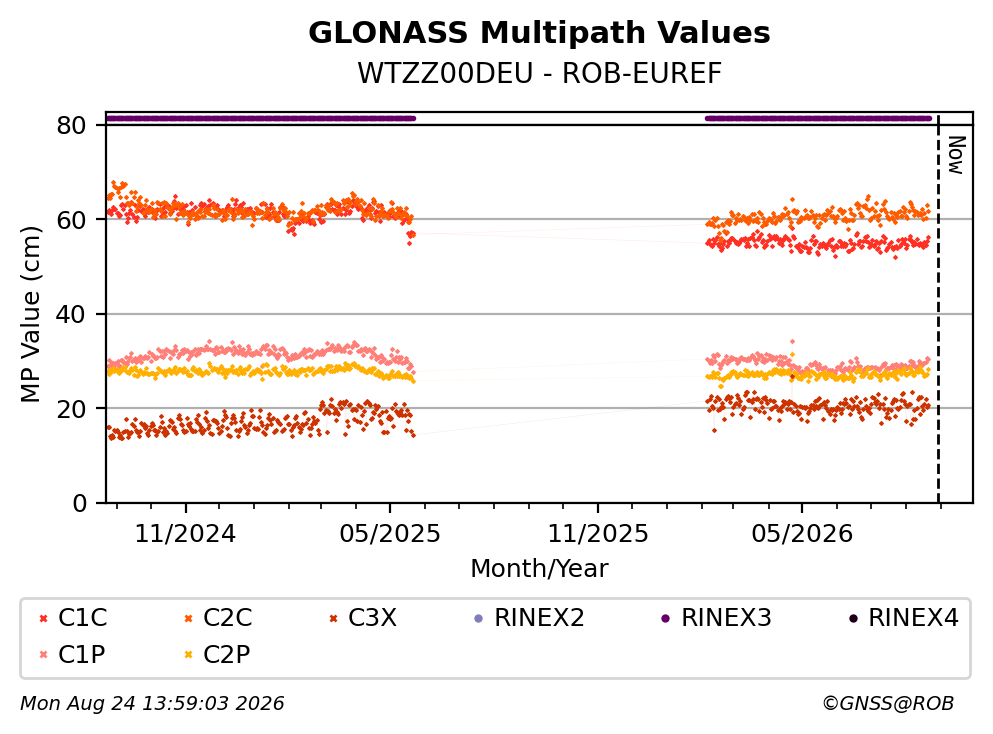The image size is (993, 734).
Task: Click the 05/2025 x-axis label
Action: (x=389, y=534)
